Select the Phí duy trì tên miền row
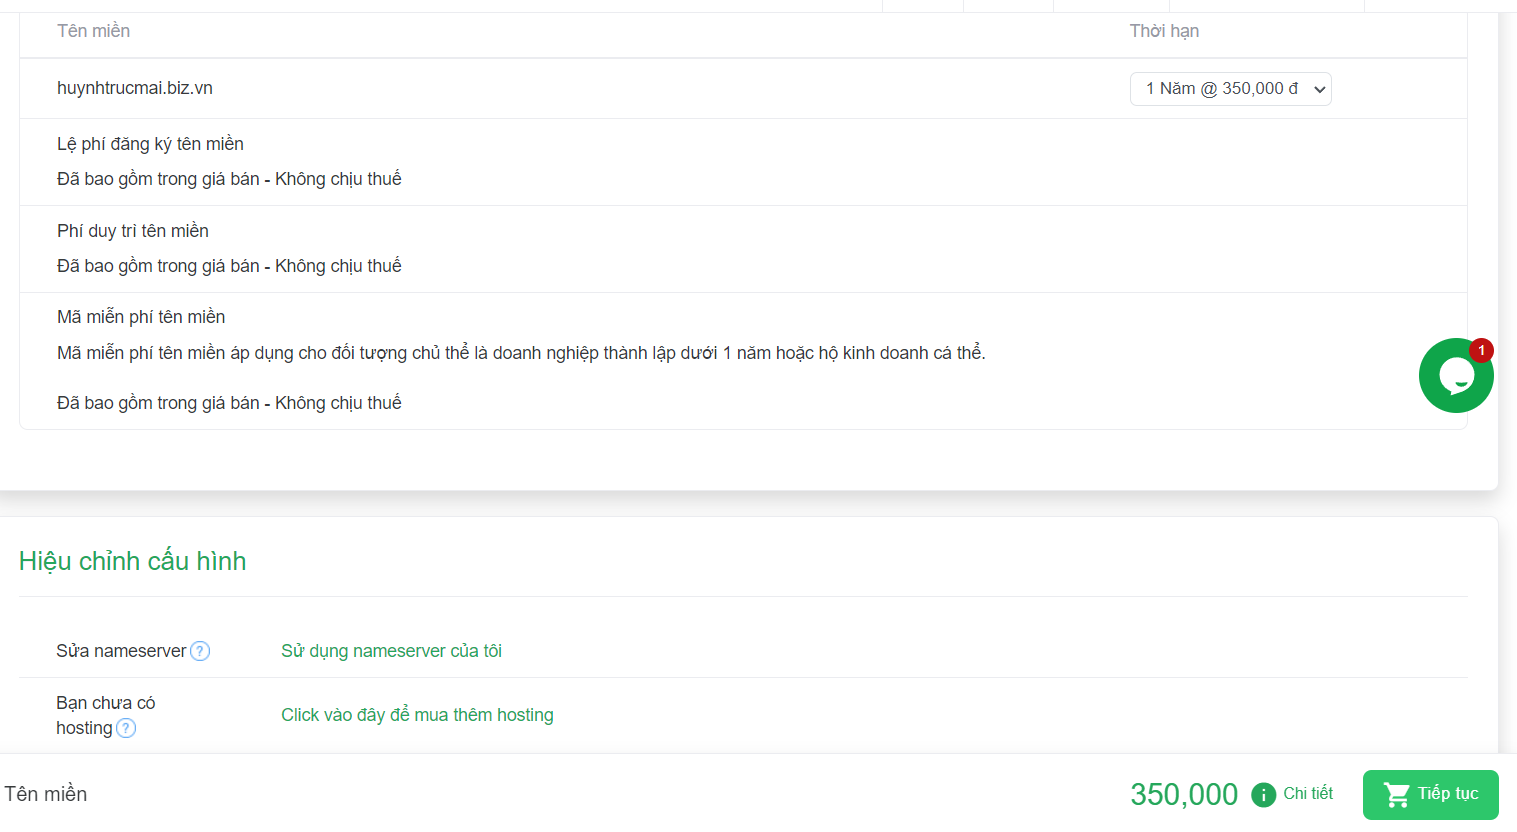 743,249
